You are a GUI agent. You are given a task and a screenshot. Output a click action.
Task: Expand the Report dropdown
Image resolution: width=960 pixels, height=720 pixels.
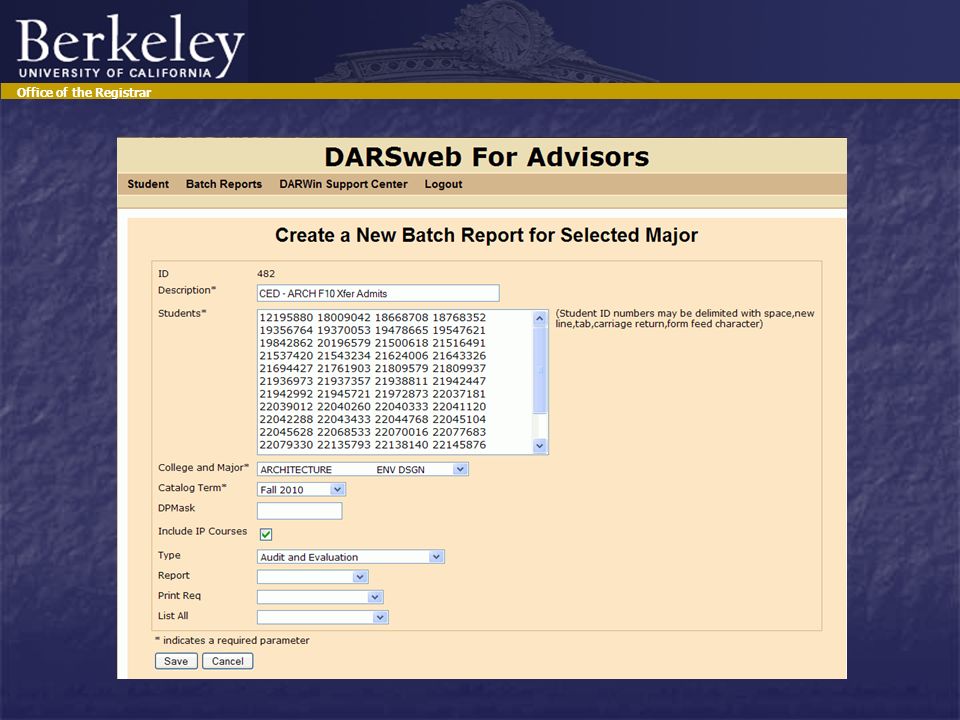coord(312,577)
